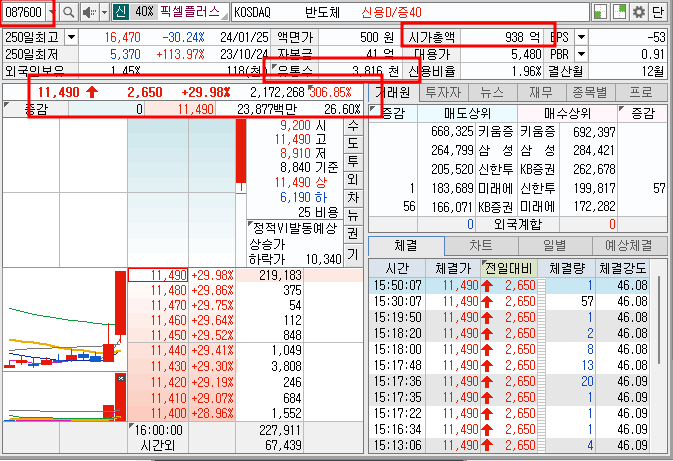The image size is (673, 461).
Task: Open the dropdown arrow beside the speaker icon
Action: (104, 12)
